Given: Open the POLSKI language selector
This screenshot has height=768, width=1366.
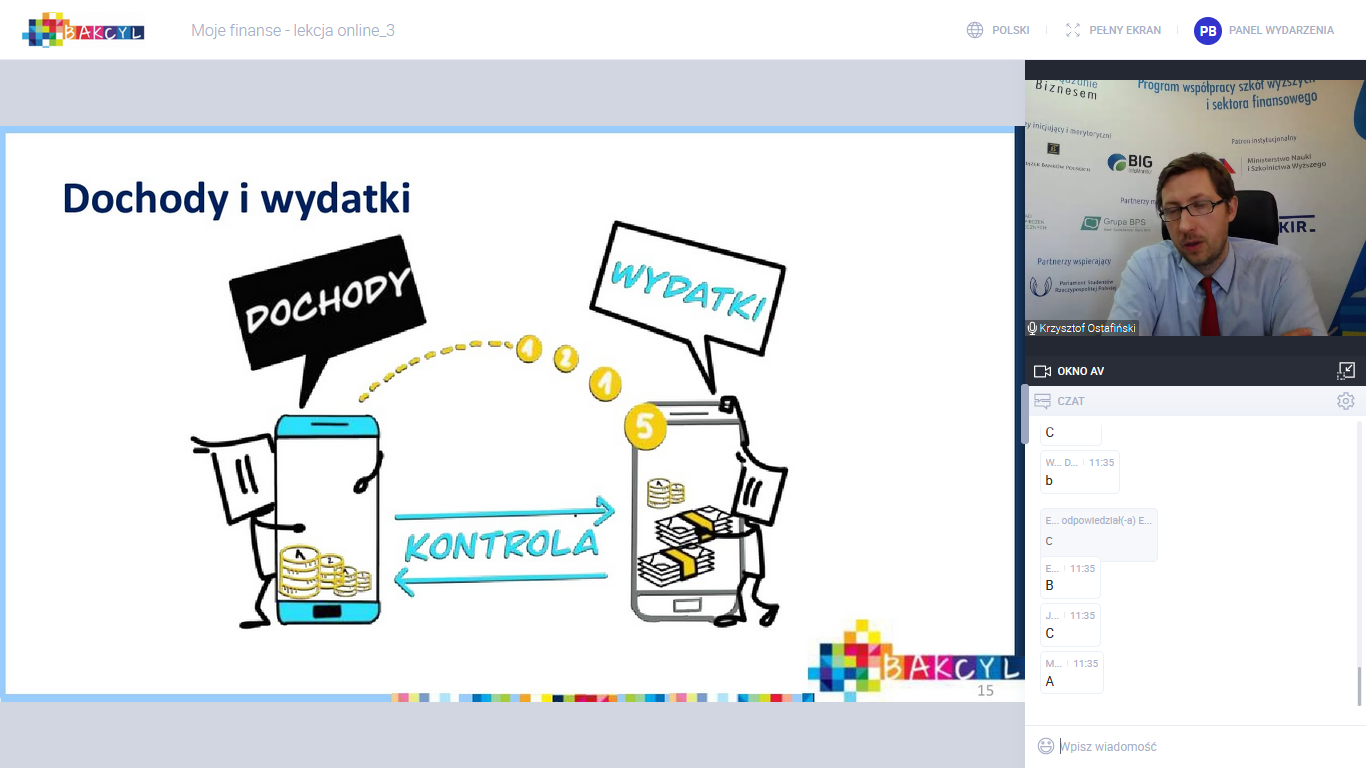Looking at the screenshot, I should pos(1010,30).
